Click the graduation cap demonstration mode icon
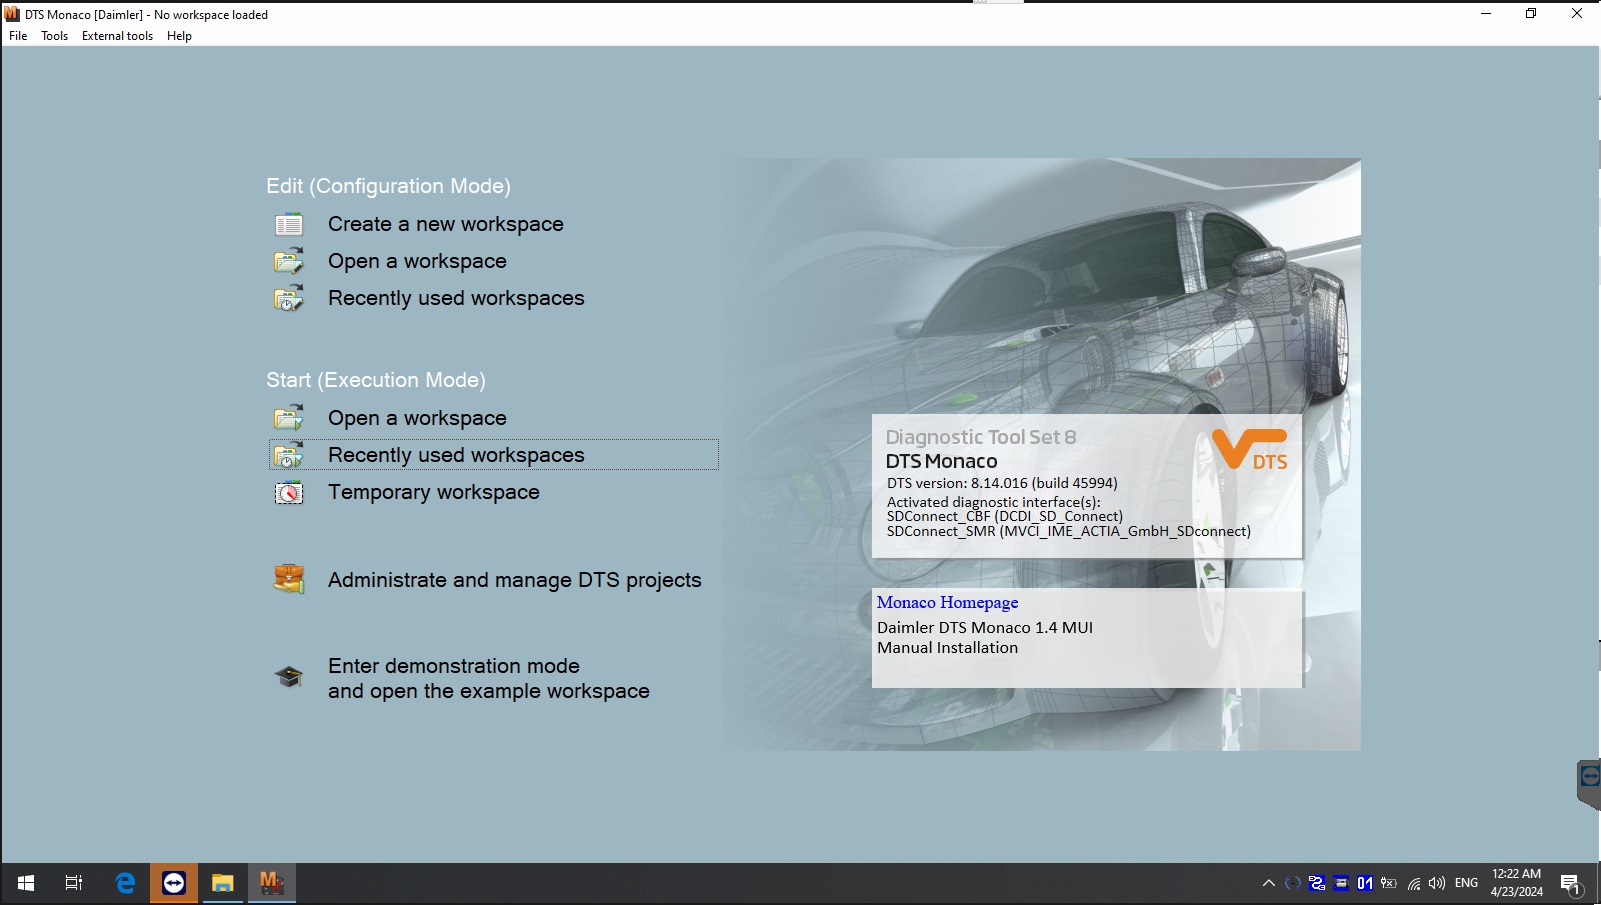 289,677
